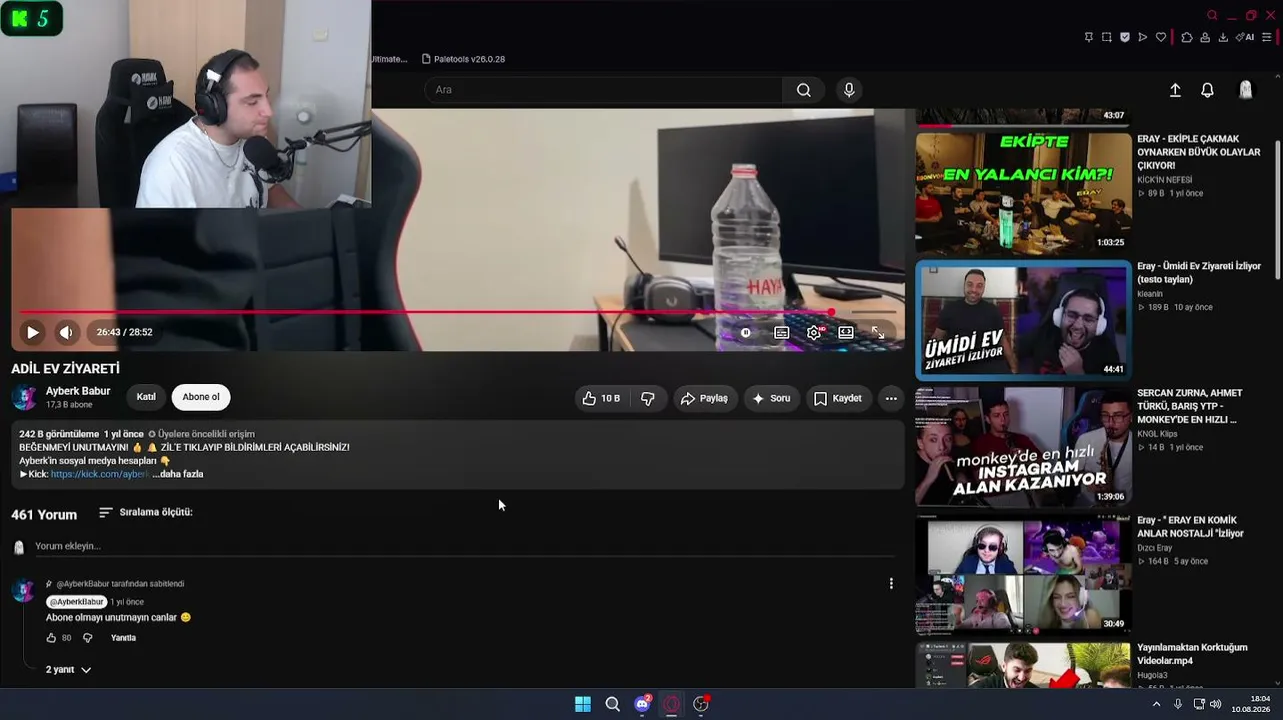Open the YouTube upload/create icon

pyautogui.click(x=1175, y=90)
